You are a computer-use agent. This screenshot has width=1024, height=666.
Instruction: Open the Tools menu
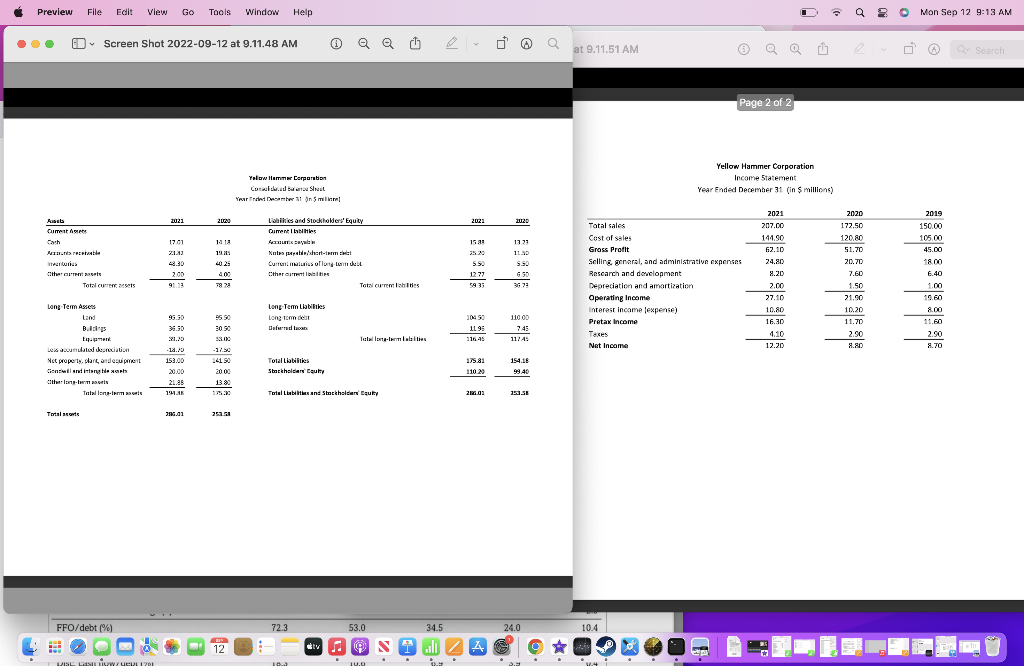tap(219, 12)
